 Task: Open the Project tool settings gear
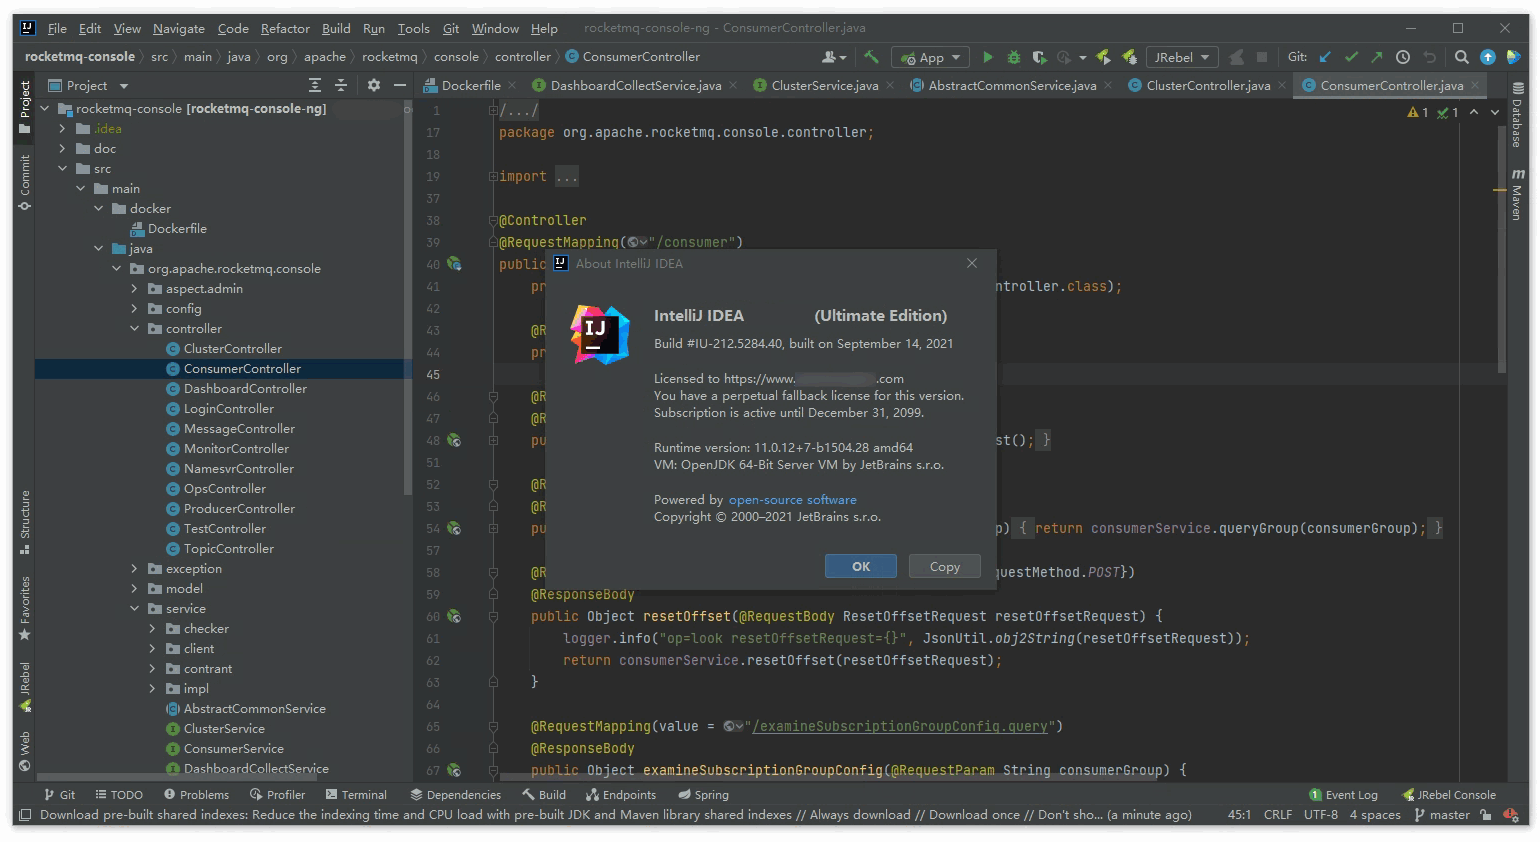[x=374, y=85]
